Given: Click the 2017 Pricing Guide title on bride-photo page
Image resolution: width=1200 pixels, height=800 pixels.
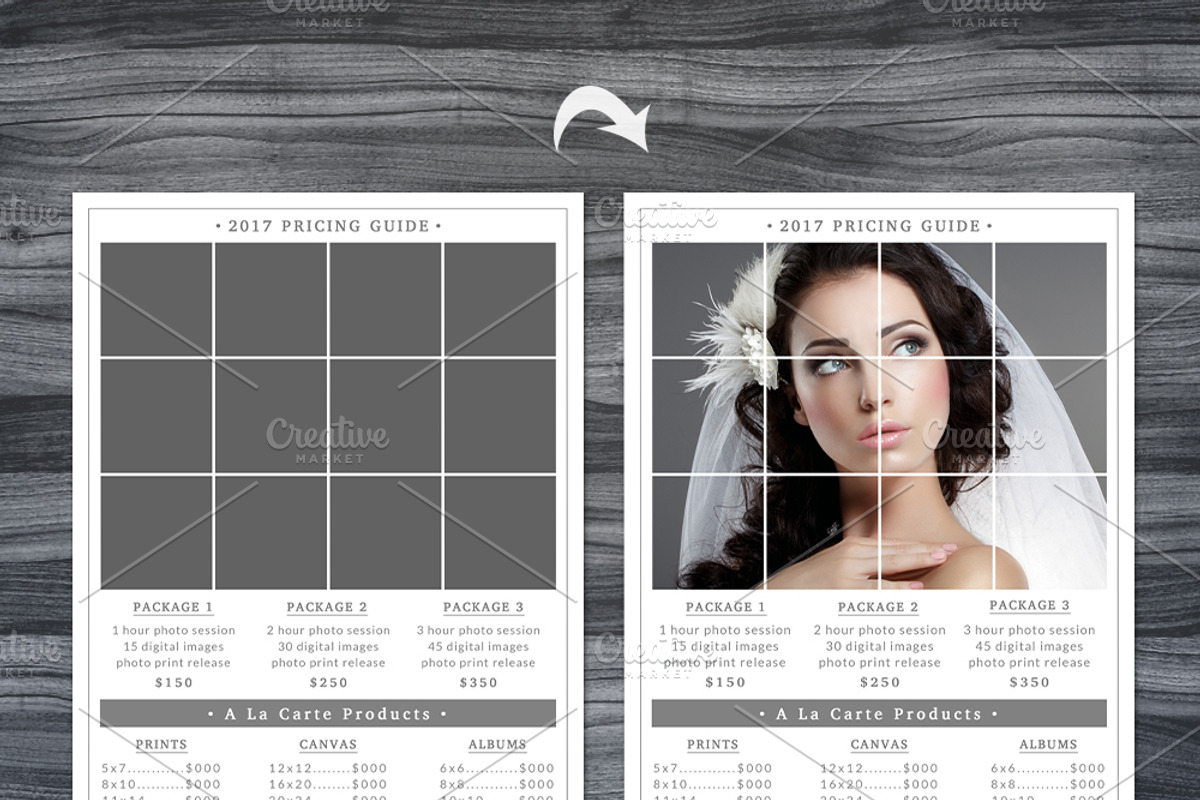Looking at the screenshot, I should point(880,226).
